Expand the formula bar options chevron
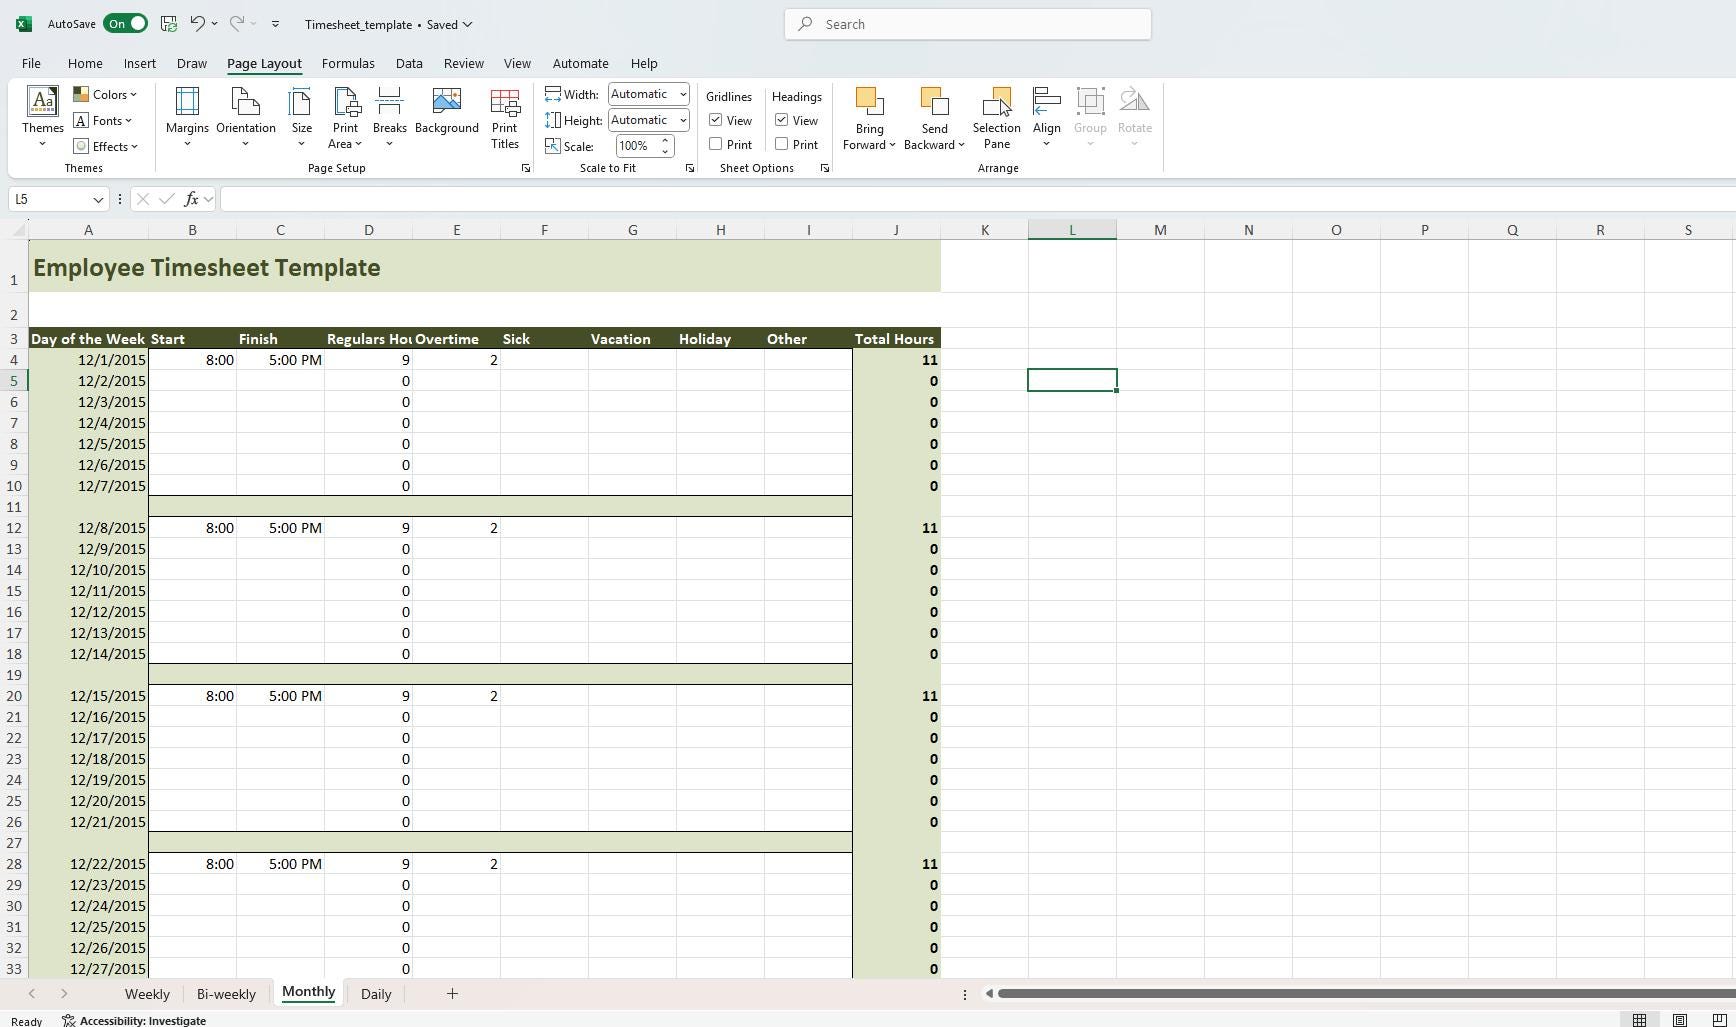Image resolution: width=1736 pixels, height=1027 pixels. 208,199
